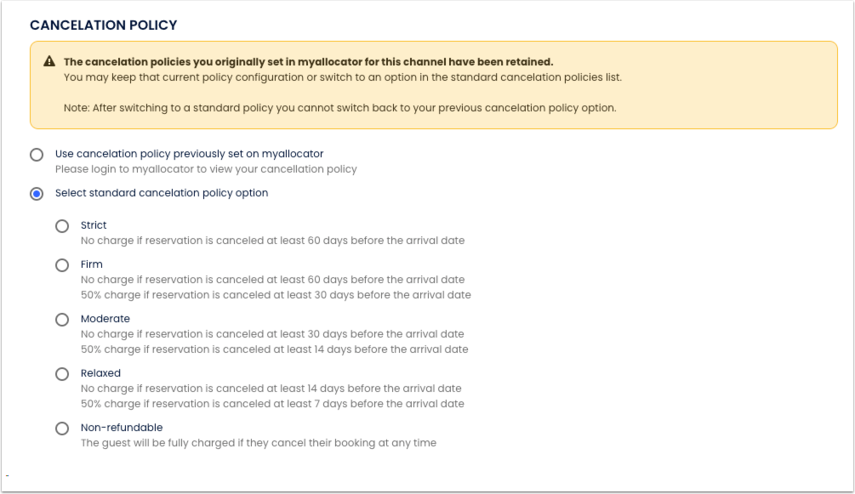Select the Moderate policy radio button
855x494 pixels.
[x=62, y=319]
